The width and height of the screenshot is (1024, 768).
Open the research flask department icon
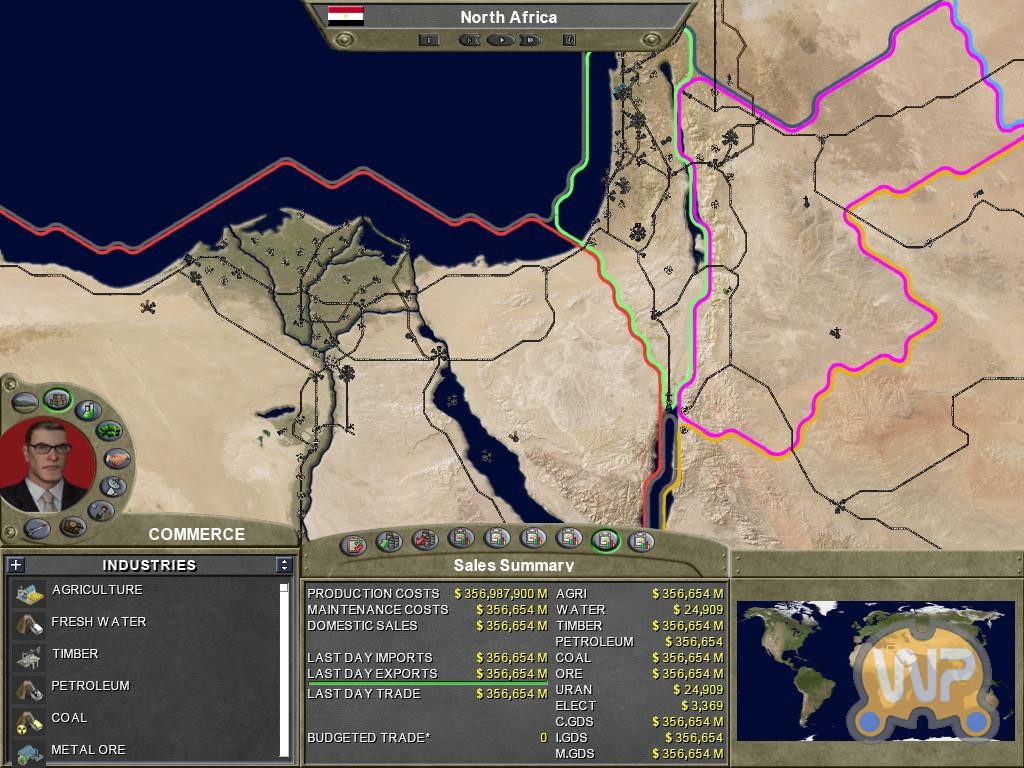coord(88,409)
